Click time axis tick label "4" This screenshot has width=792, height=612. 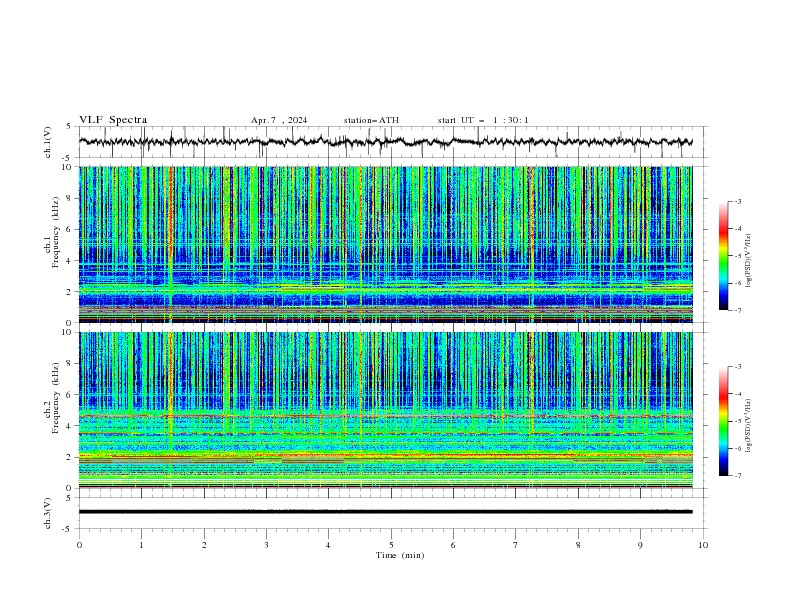coord(328,545)
